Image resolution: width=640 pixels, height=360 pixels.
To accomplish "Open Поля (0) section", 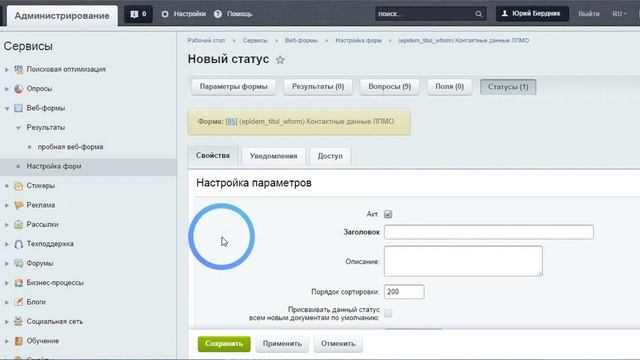I will (449, 87).
